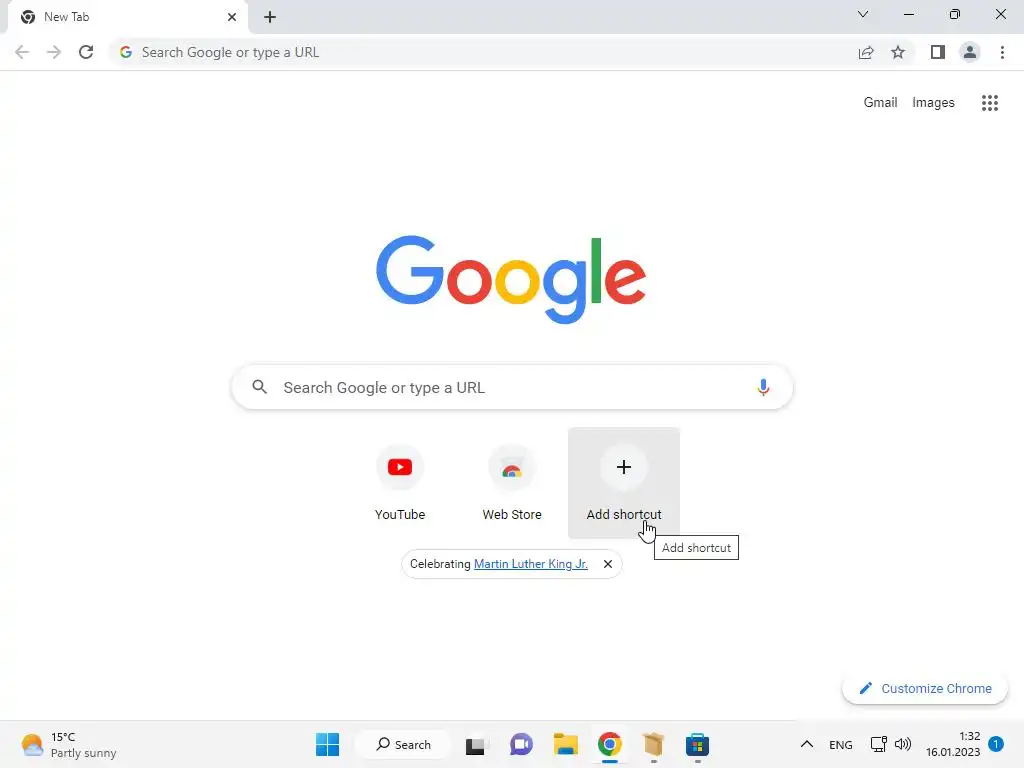This screenshot has width=1024, height=768.
Task: Click the Customize Chrome button
Action: [x=925, y=688]
